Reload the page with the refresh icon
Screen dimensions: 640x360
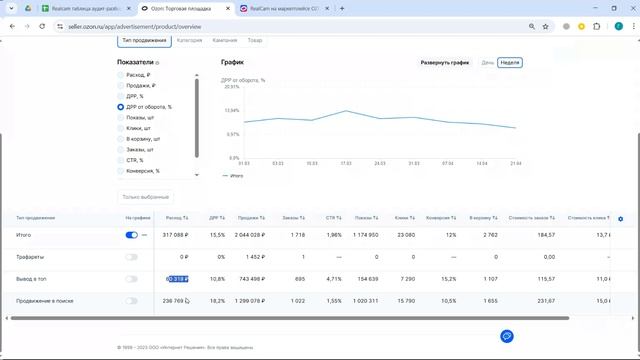(42, 26)
